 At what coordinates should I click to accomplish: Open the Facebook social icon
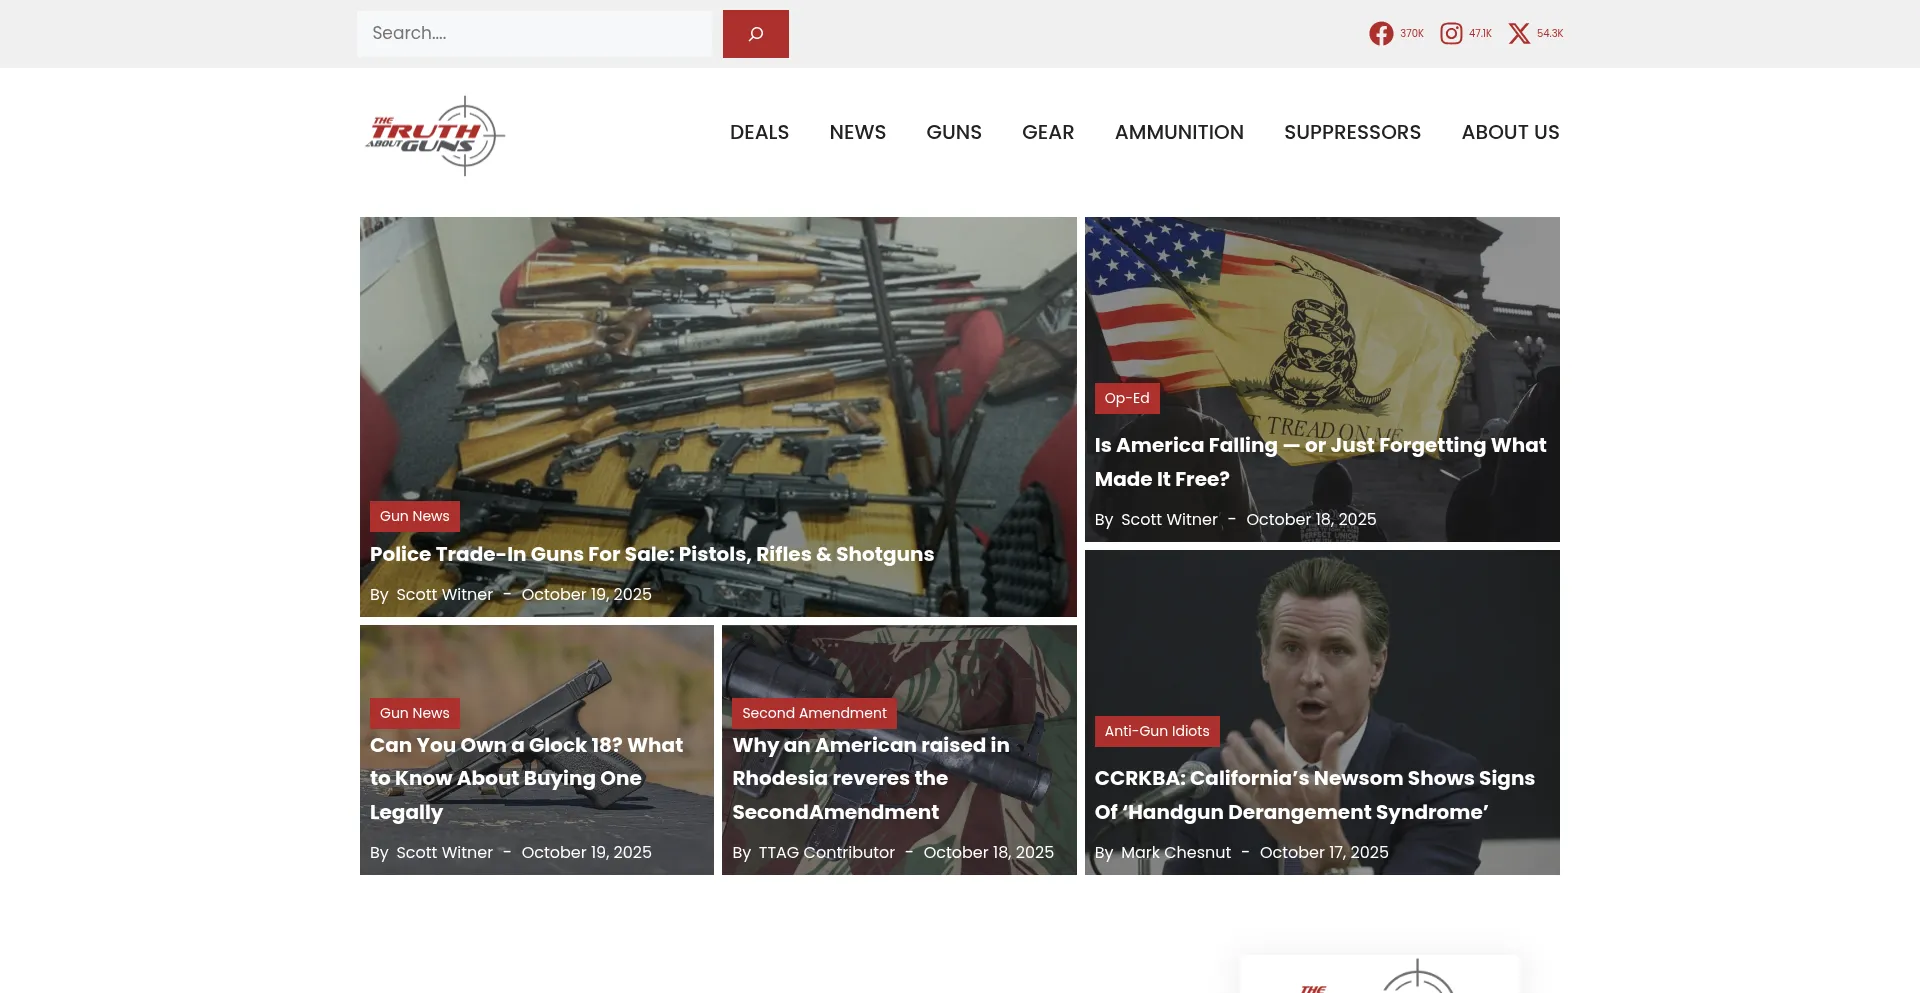[x=1381, y=34]
